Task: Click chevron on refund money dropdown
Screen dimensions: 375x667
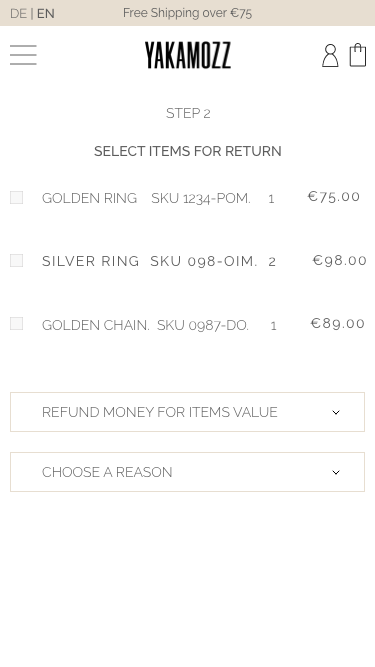Action: [x=336, y=412]
